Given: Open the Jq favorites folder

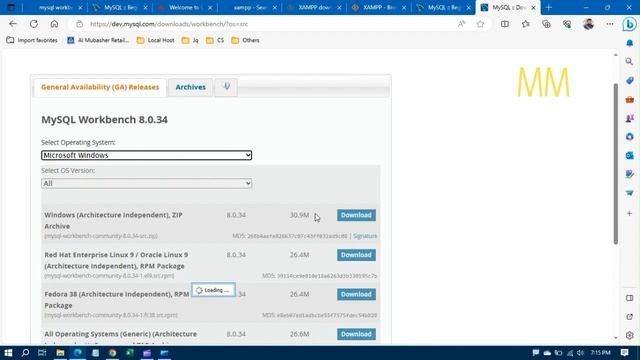Looking at the screenshot, I should click(x=191, y=40).
